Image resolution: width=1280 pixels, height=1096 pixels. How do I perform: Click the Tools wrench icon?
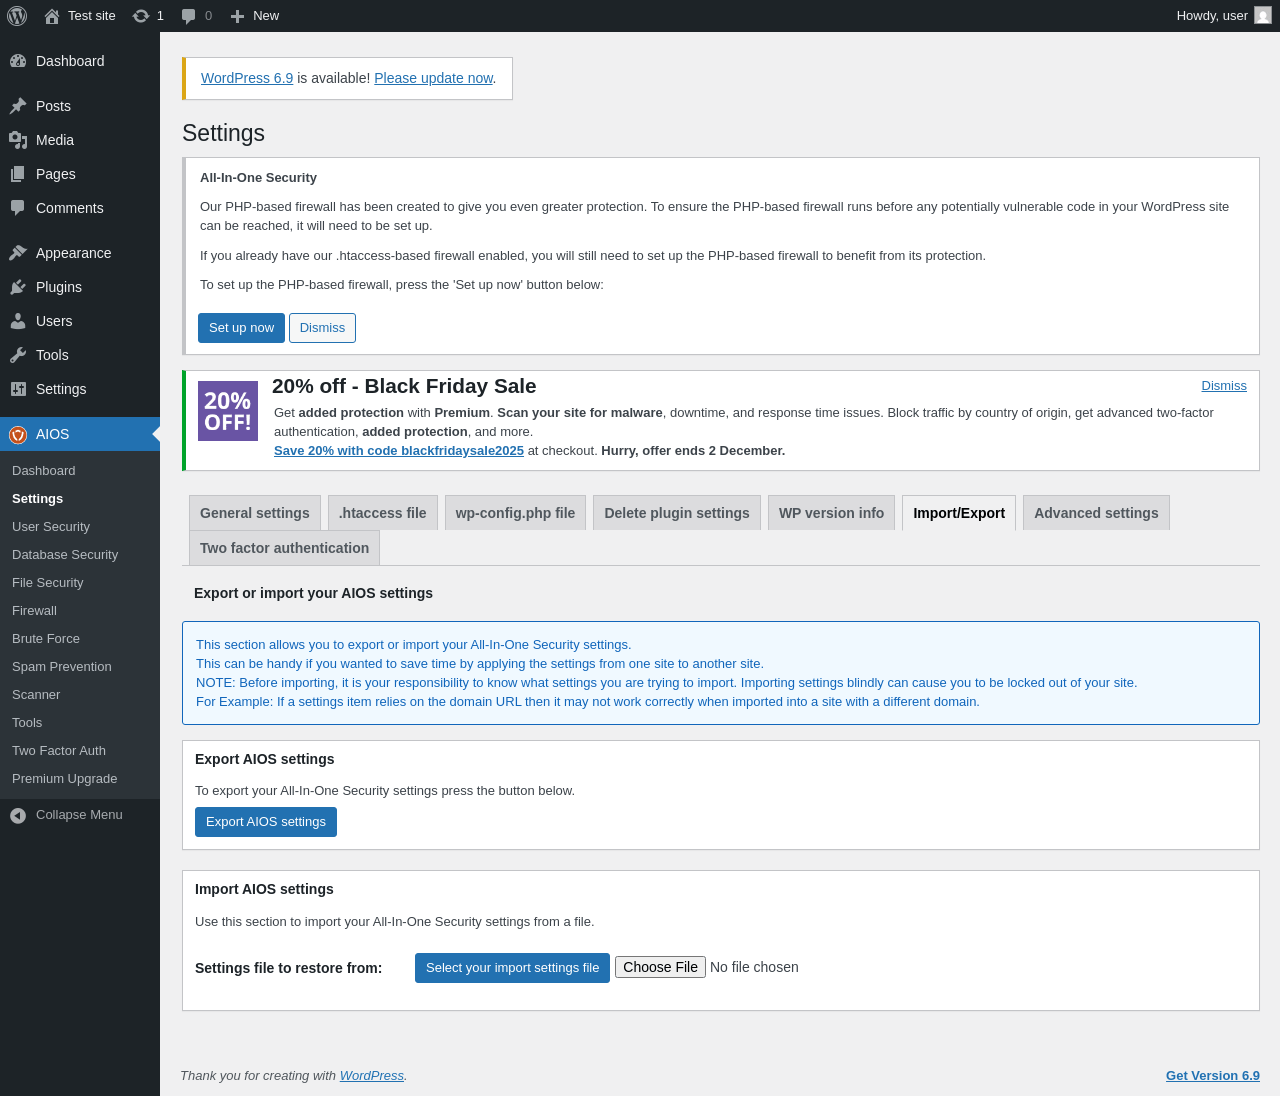pyautogui.click(x=18, y=355)
